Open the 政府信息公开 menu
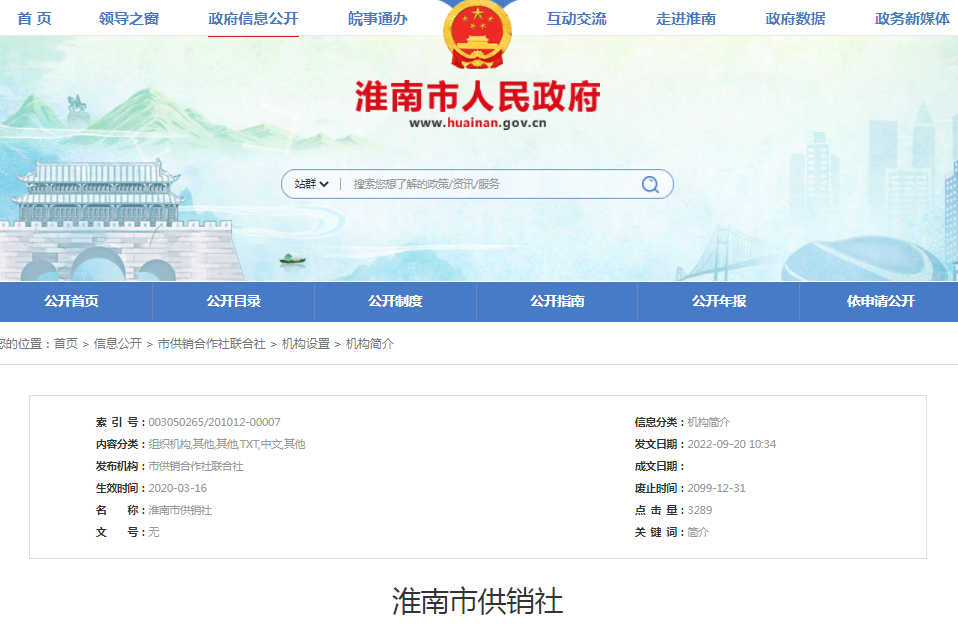The height and width of the screenshot is (624, 958). coord(252,18)
